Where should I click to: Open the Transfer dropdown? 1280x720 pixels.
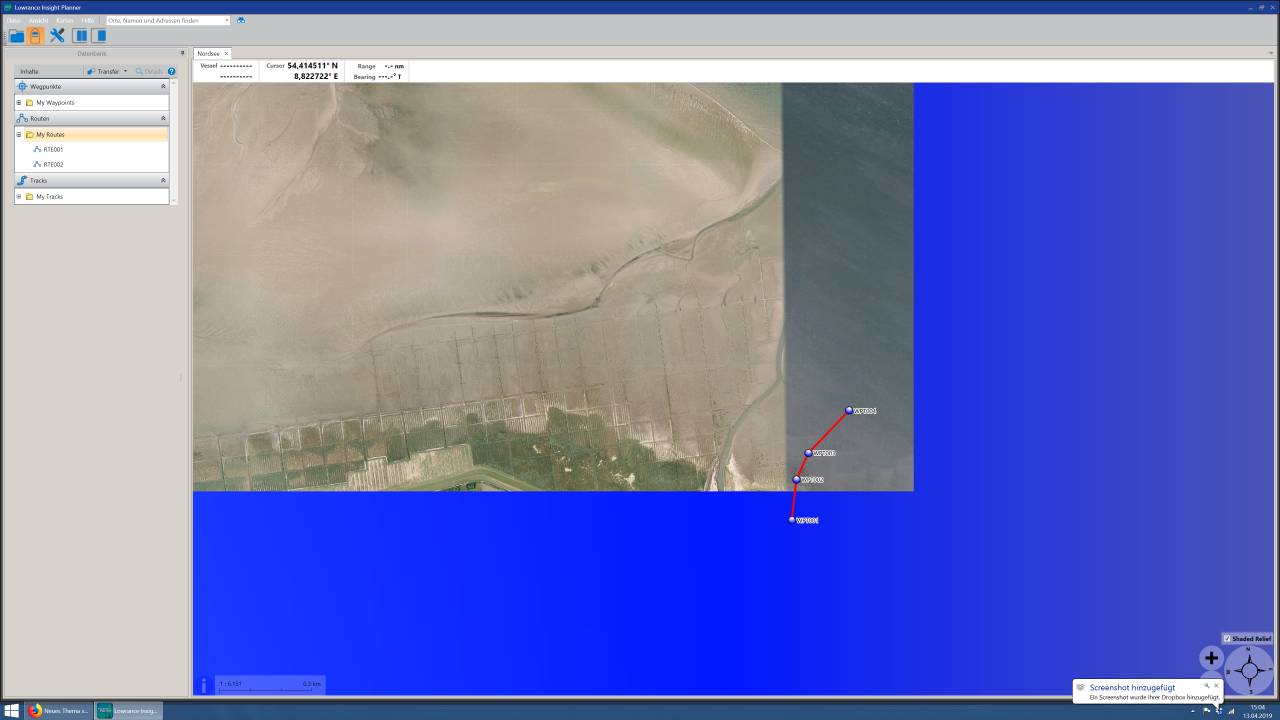point(107,71)
